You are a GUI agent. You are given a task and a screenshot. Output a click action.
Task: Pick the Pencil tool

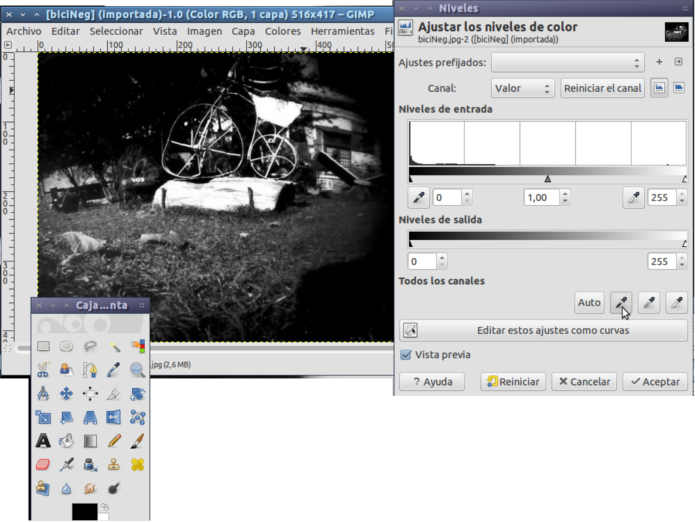(x=114, y=440)
